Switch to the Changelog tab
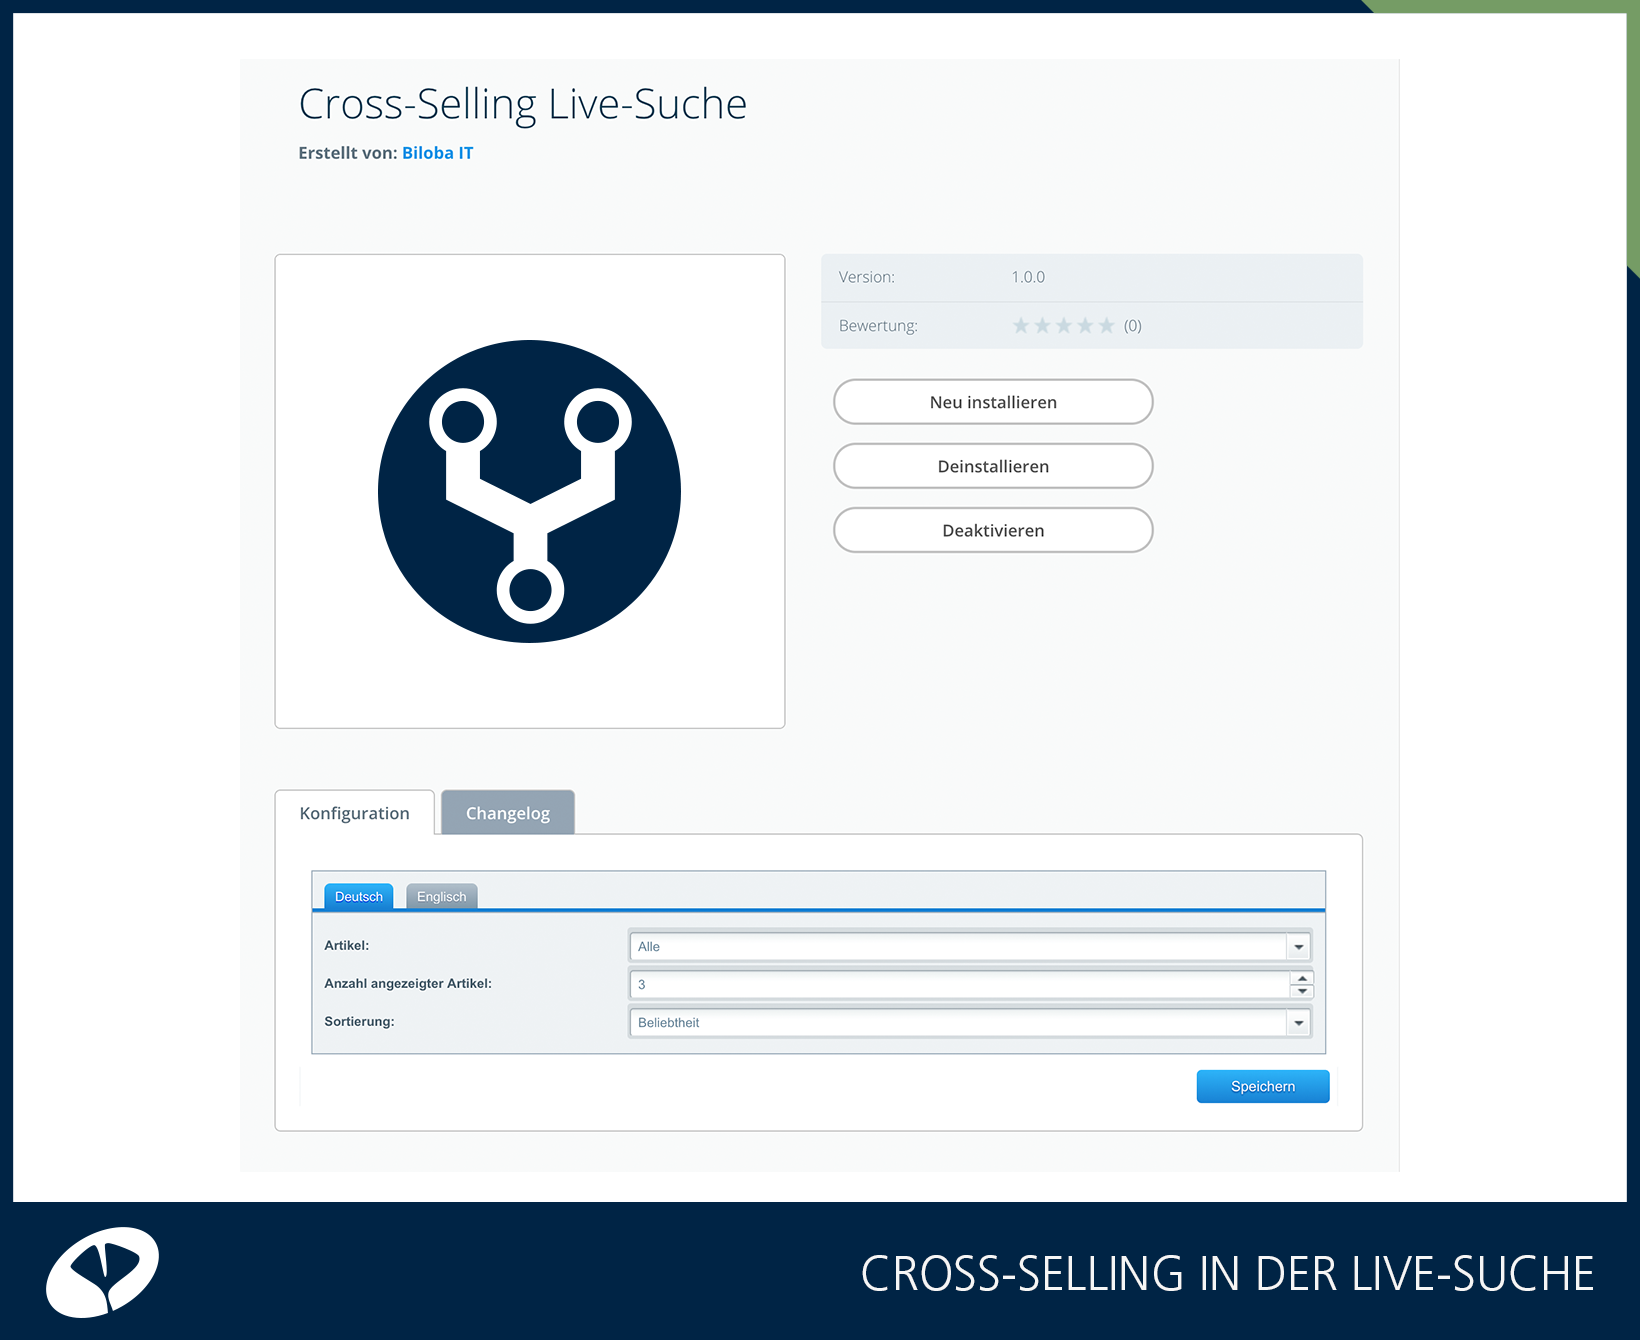Viewport: 1640px width, 1340px height. (508, 813)
